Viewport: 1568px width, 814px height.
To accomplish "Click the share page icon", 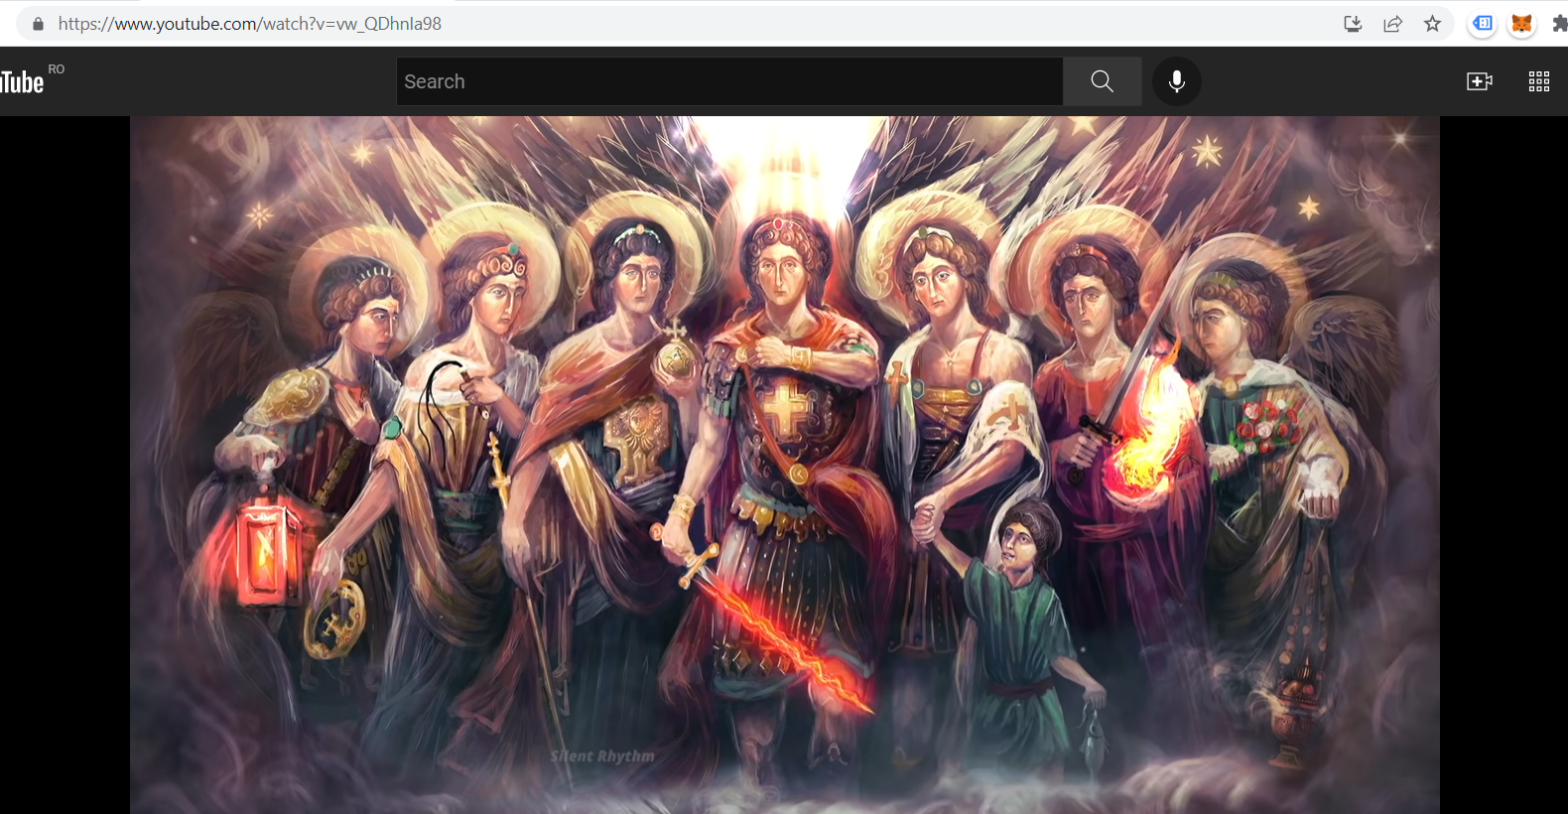I will (x=1393, y=24).
